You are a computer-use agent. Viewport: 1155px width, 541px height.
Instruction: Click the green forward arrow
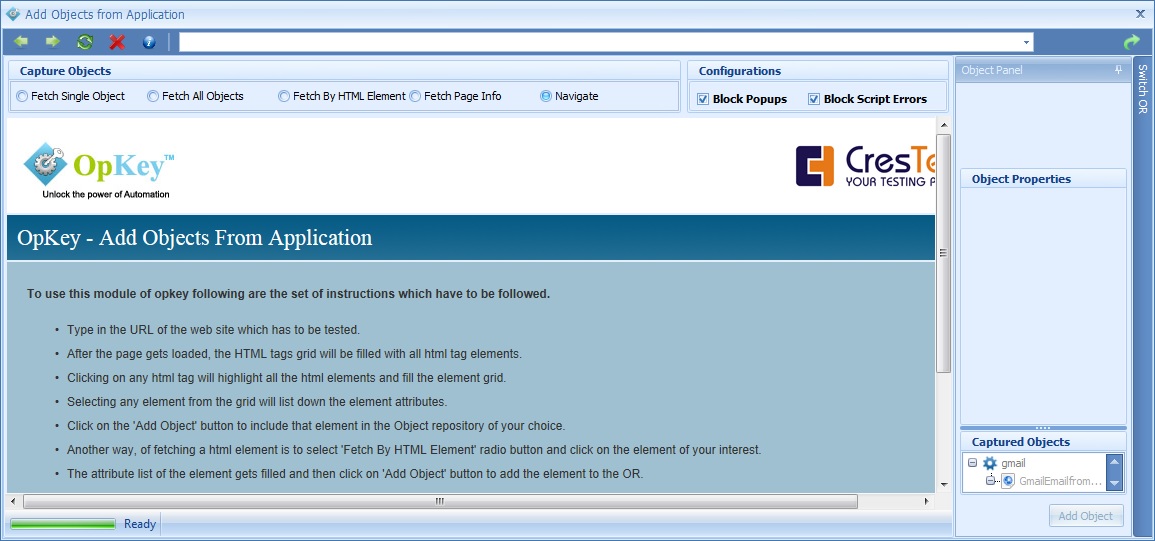click(52, 42)
